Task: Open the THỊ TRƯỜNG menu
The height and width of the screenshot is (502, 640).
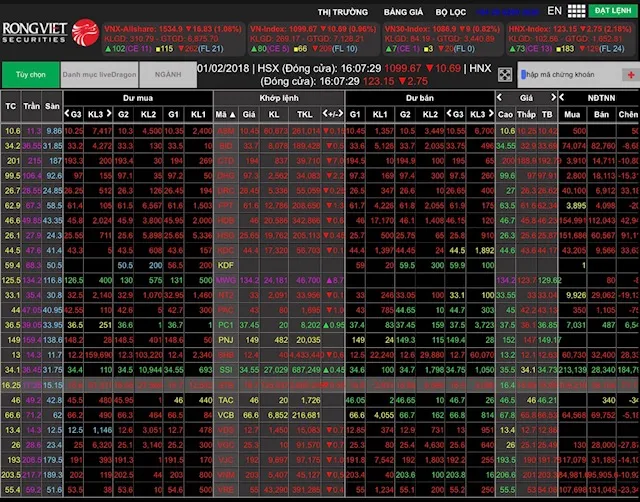Action: click(342, 11)
